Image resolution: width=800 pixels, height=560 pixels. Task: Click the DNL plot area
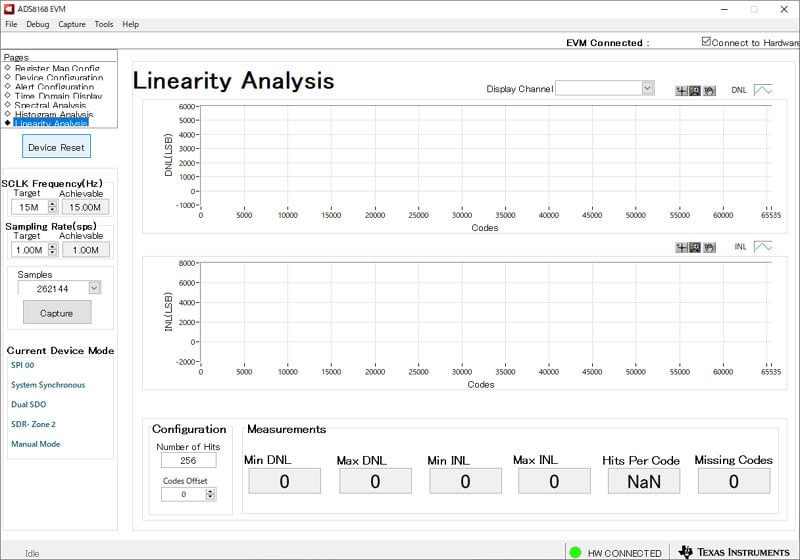[486, 156]
